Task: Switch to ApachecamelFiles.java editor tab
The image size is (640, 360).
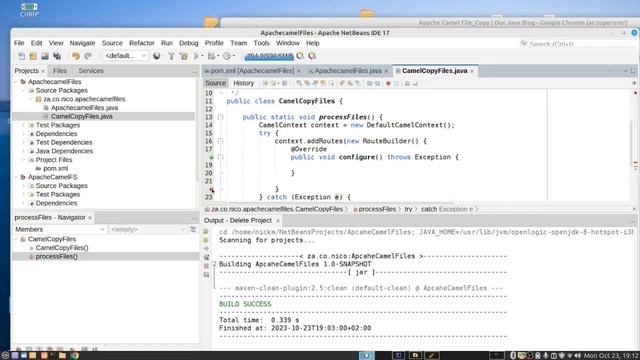Action: (x=348, y=71)
